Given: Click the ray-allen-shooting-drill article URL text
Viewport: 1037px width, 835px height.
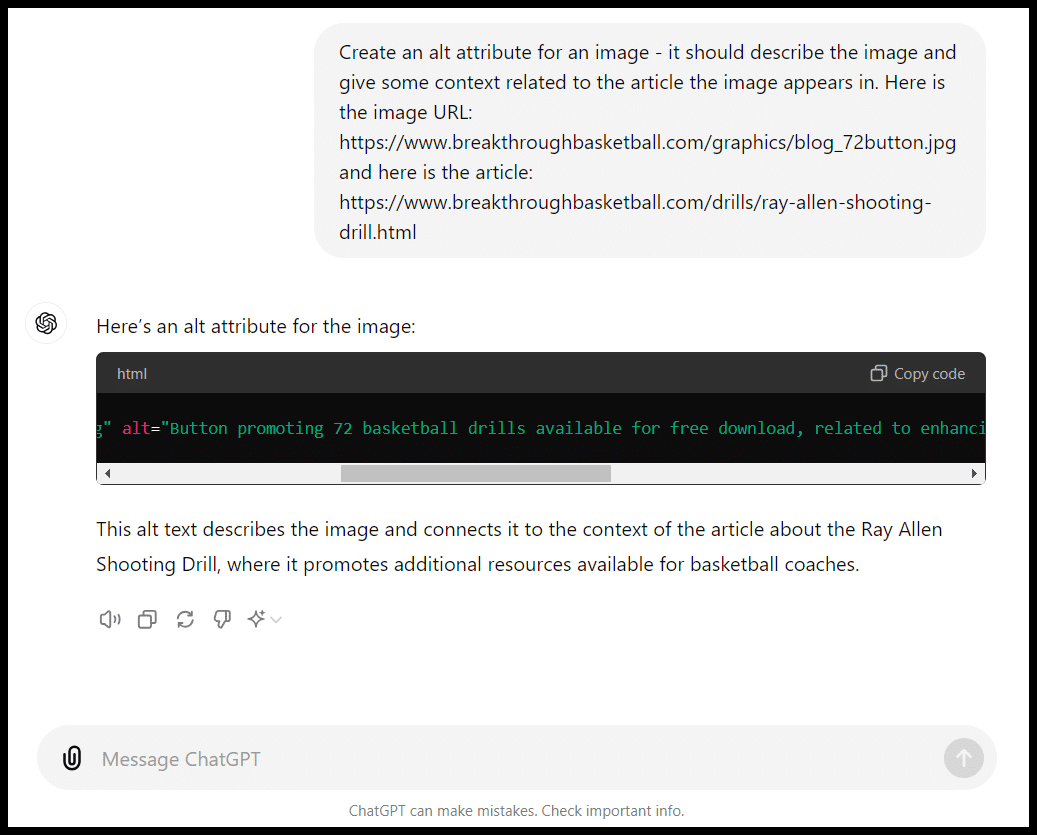Looking at the screenshot, I should pyautogui.click(x=635, y=217).
